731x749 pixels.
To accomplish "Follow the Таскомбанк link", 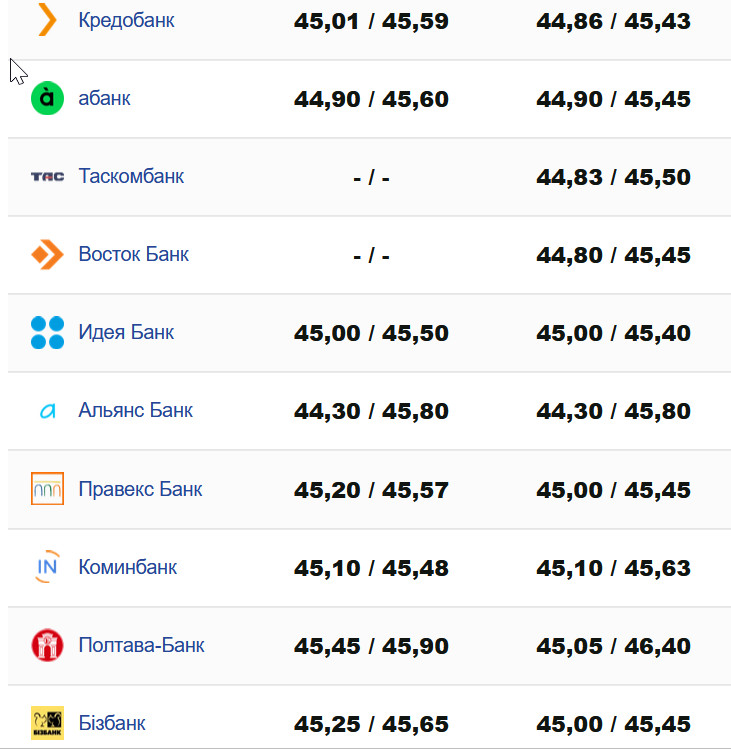I will click(131, 176).
